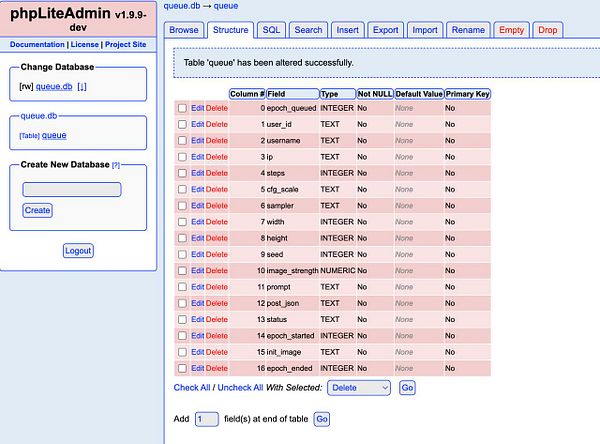Open the Structure tab
Screen dimensions: 600x444
230,30
